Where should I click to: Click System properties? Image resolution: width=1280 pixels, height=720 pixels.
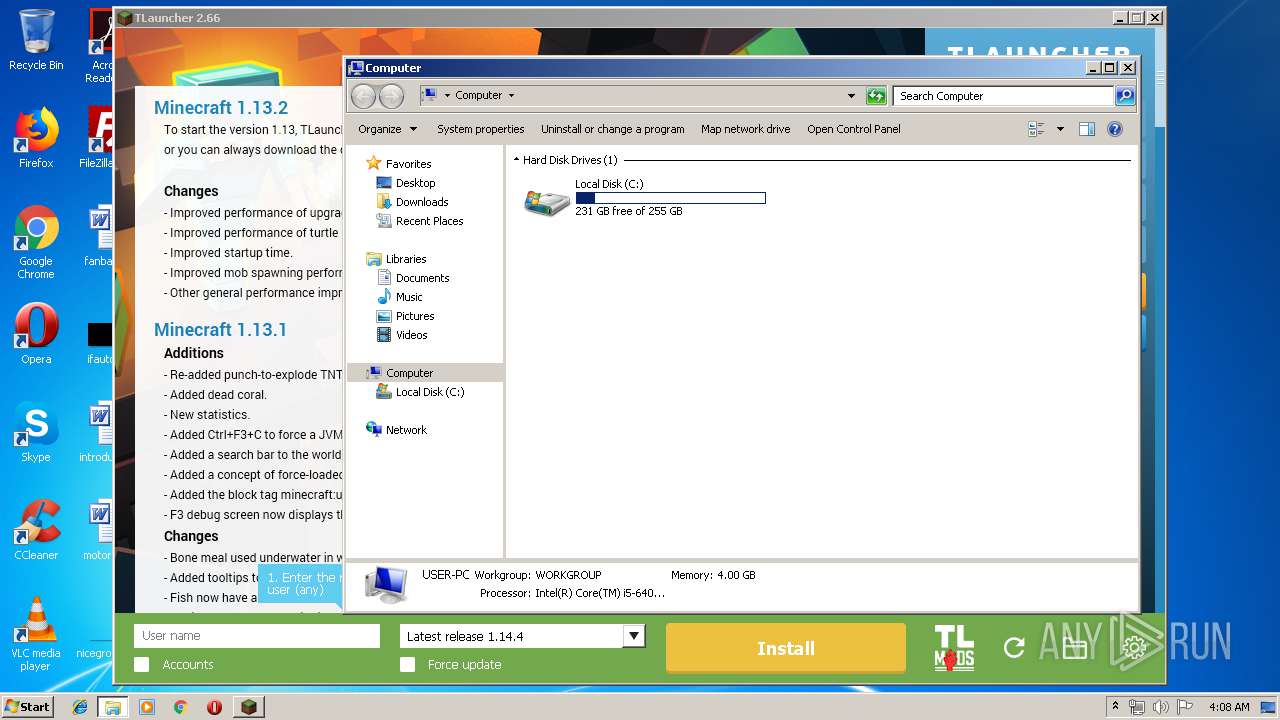(480, 129)
